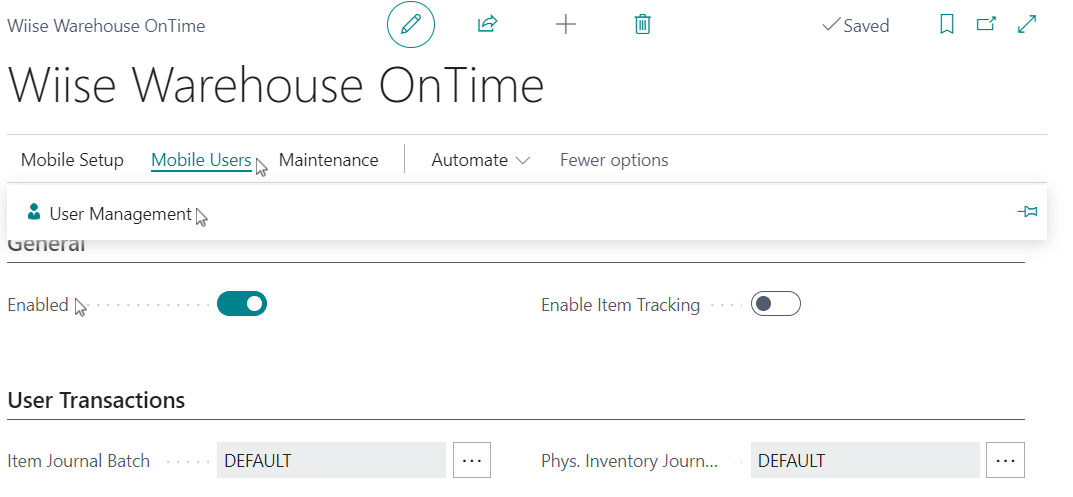This screenshot has width=1073, height=497.
Task: Click the share icon
Action: click(x=487, y=25)
